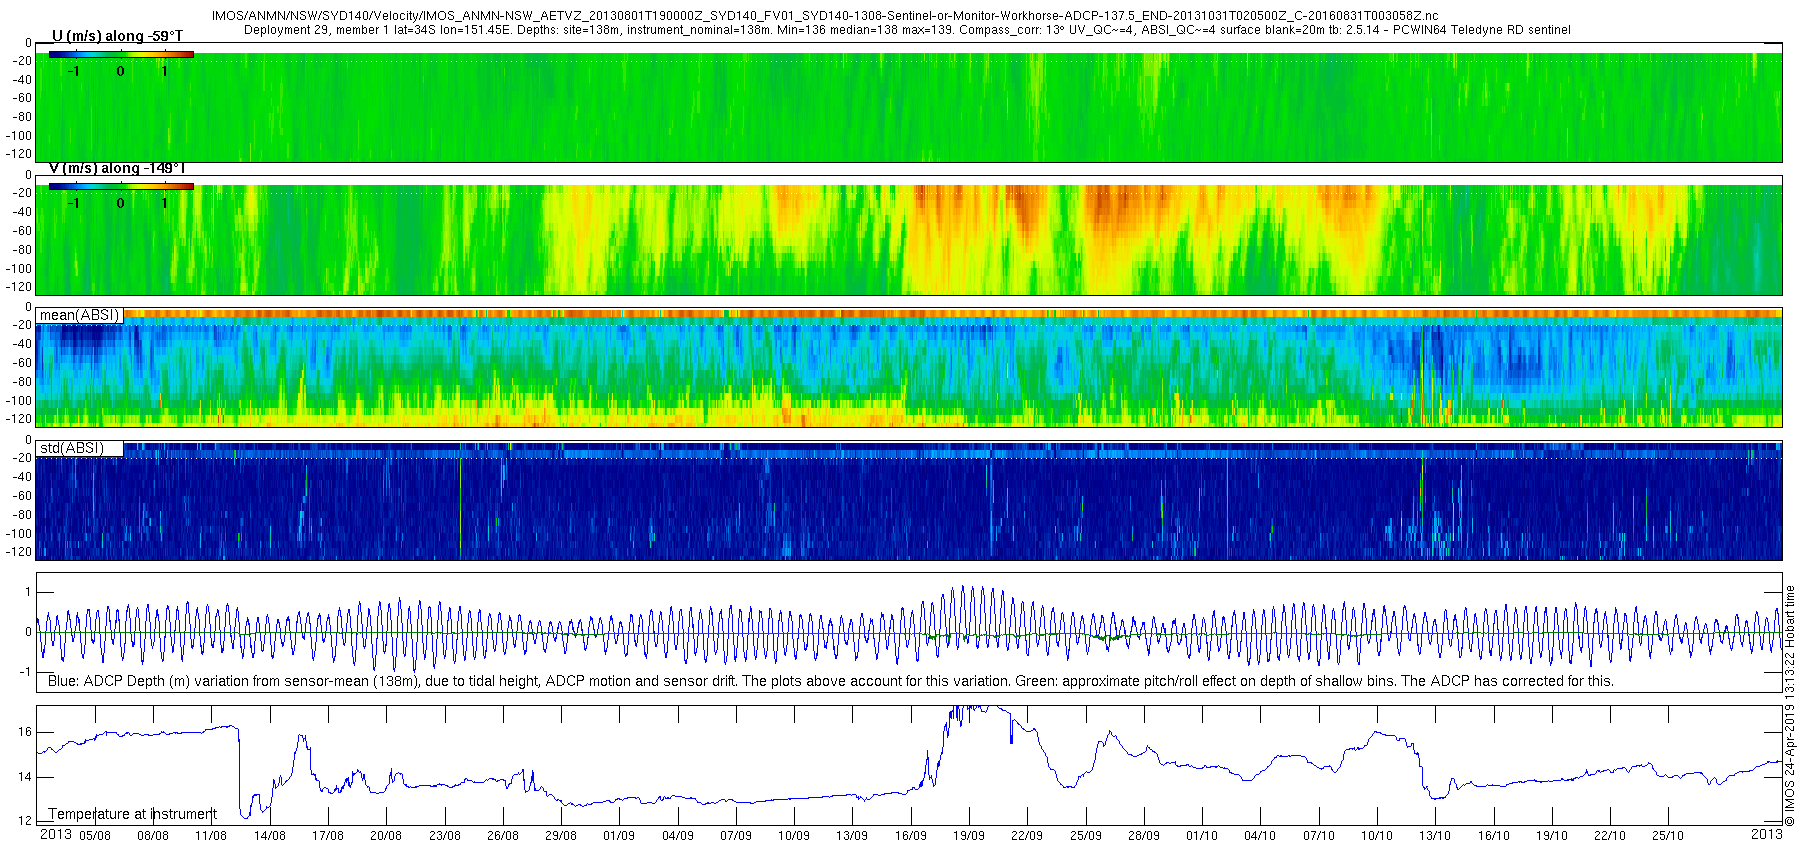Click the 'U (m/s) along -59°T' title
The width and height of the screenshot is (1800, 850).
coord(117,36)
